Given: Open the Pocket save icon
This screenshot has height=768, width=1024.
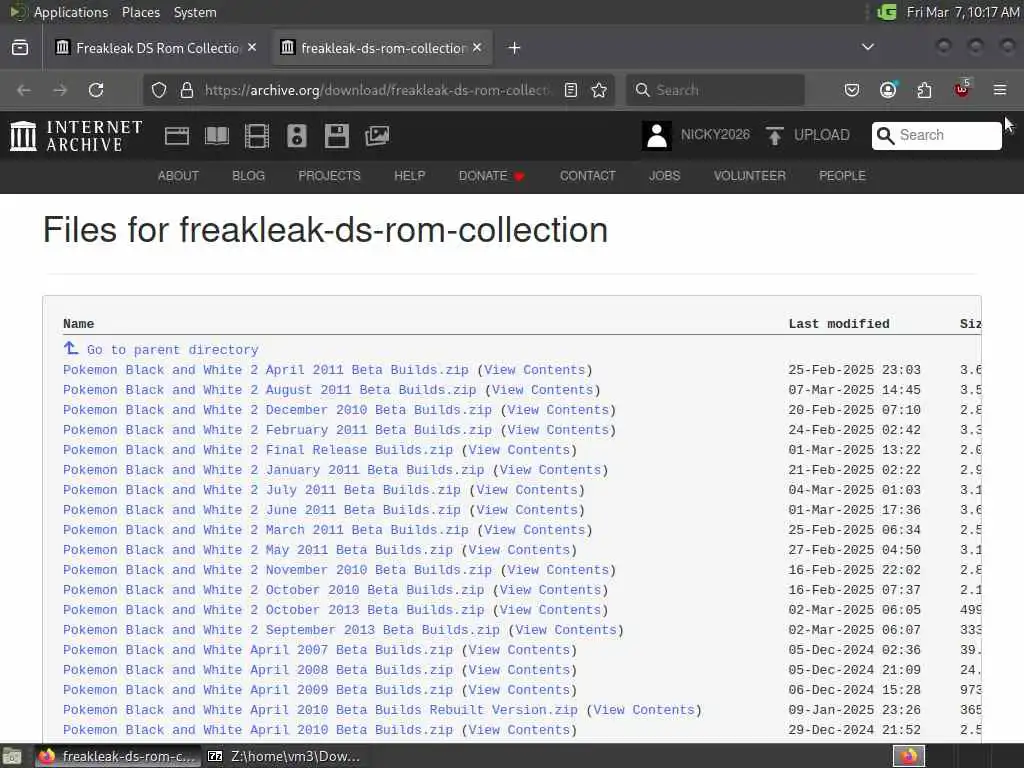Looking at the screenshot, I should pos(852,90).
